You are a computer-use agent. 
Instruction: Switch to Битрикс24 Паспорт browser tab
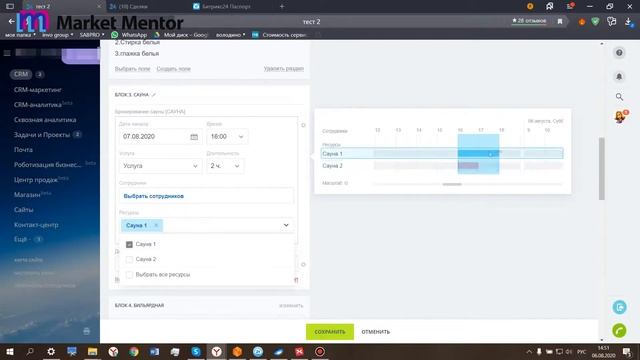(227, 7)
